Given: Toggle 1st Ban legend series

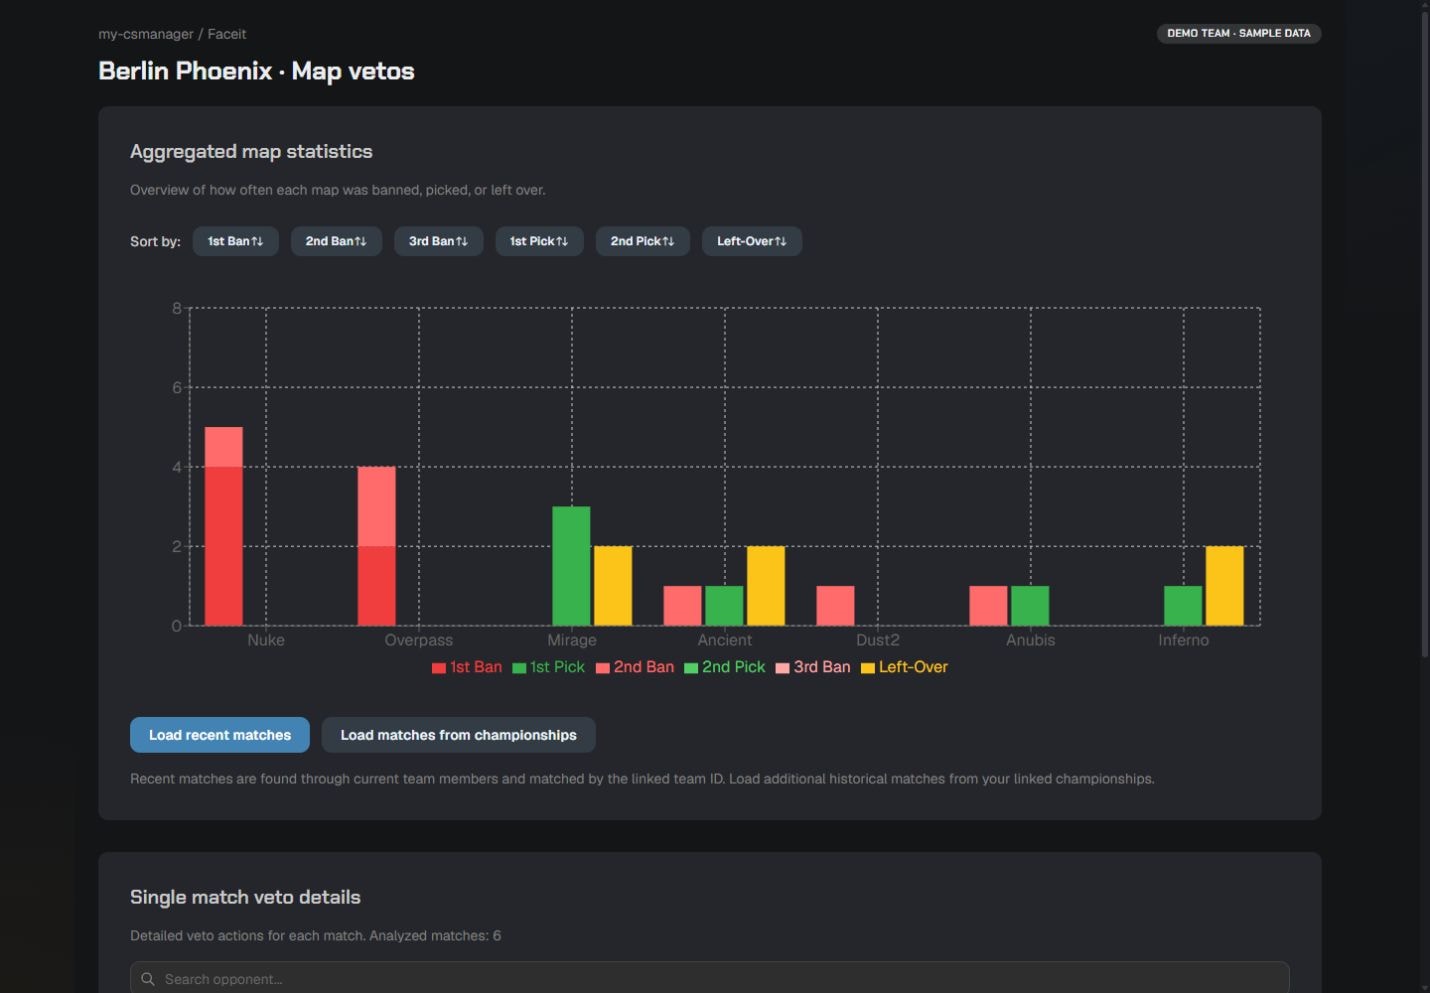Looking at the screenshot, I should (x=467, y=667).
